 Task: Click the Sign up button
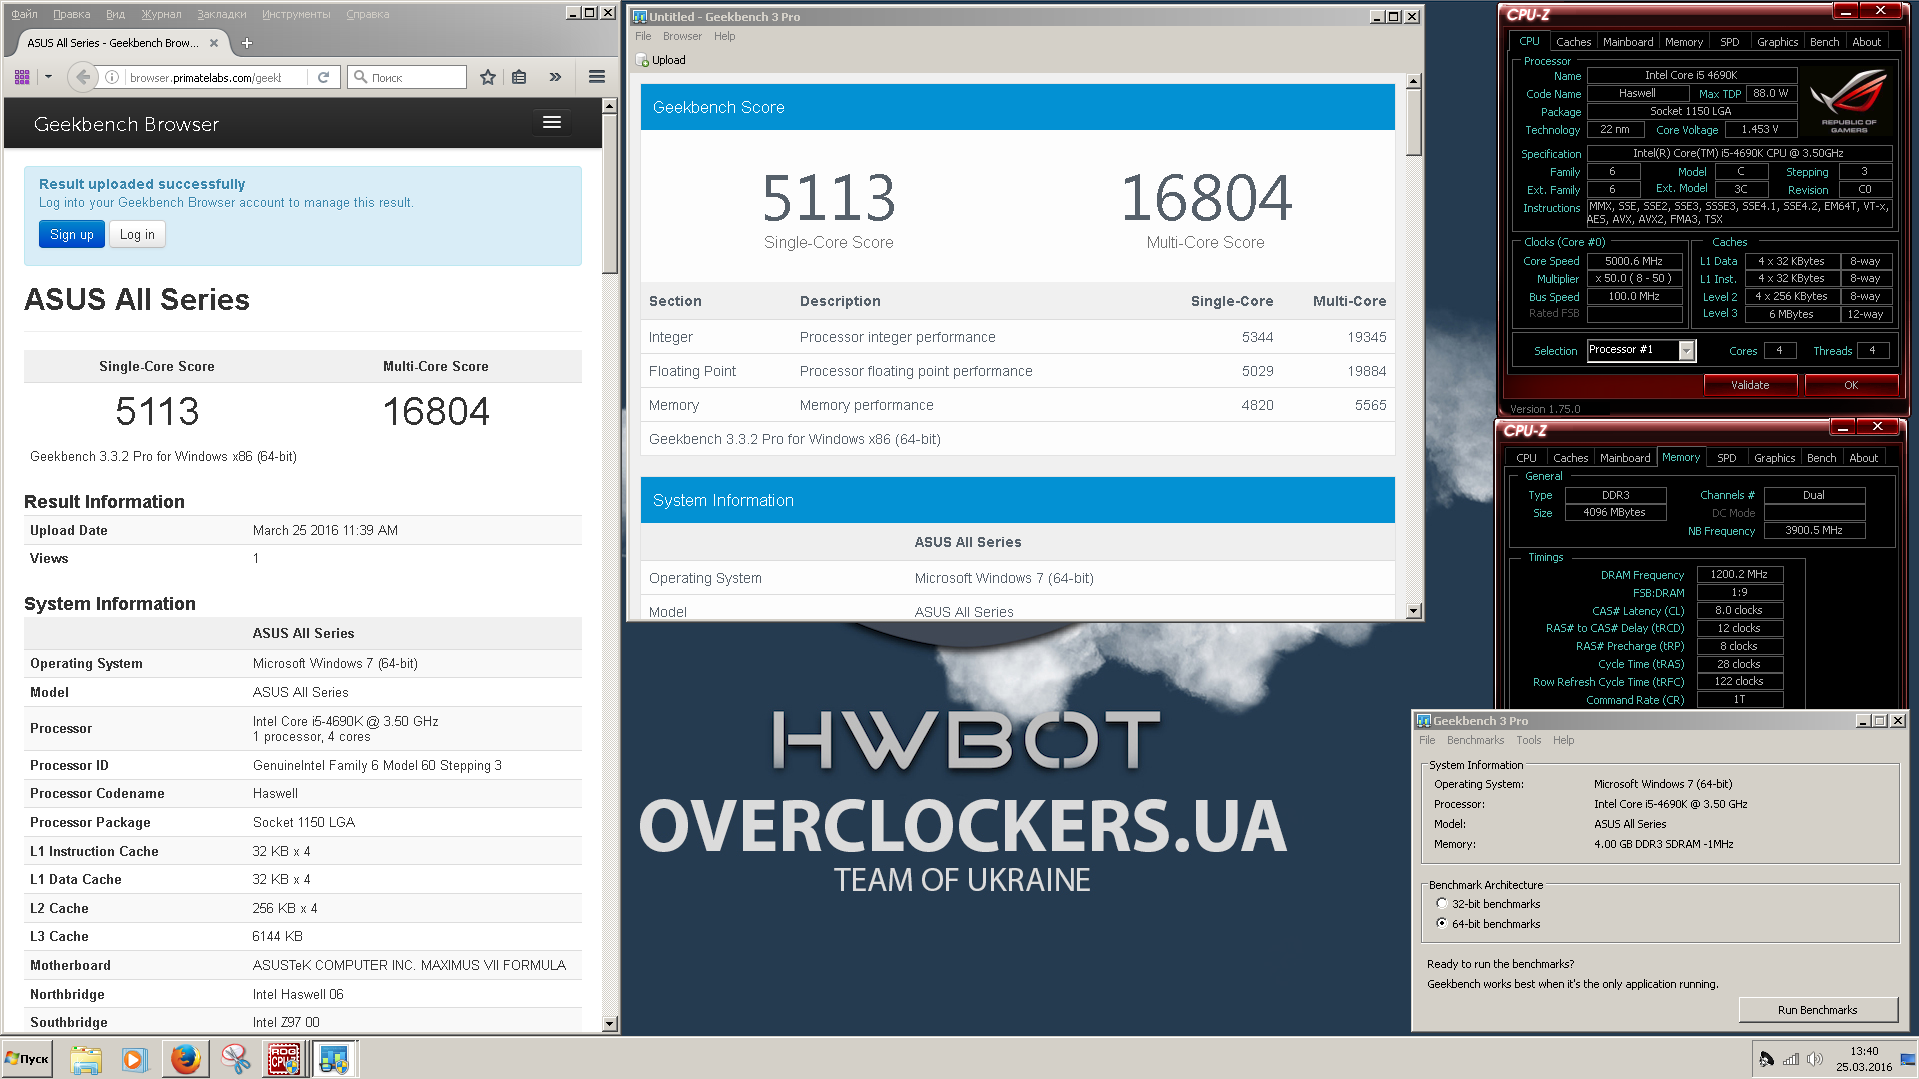72,234
